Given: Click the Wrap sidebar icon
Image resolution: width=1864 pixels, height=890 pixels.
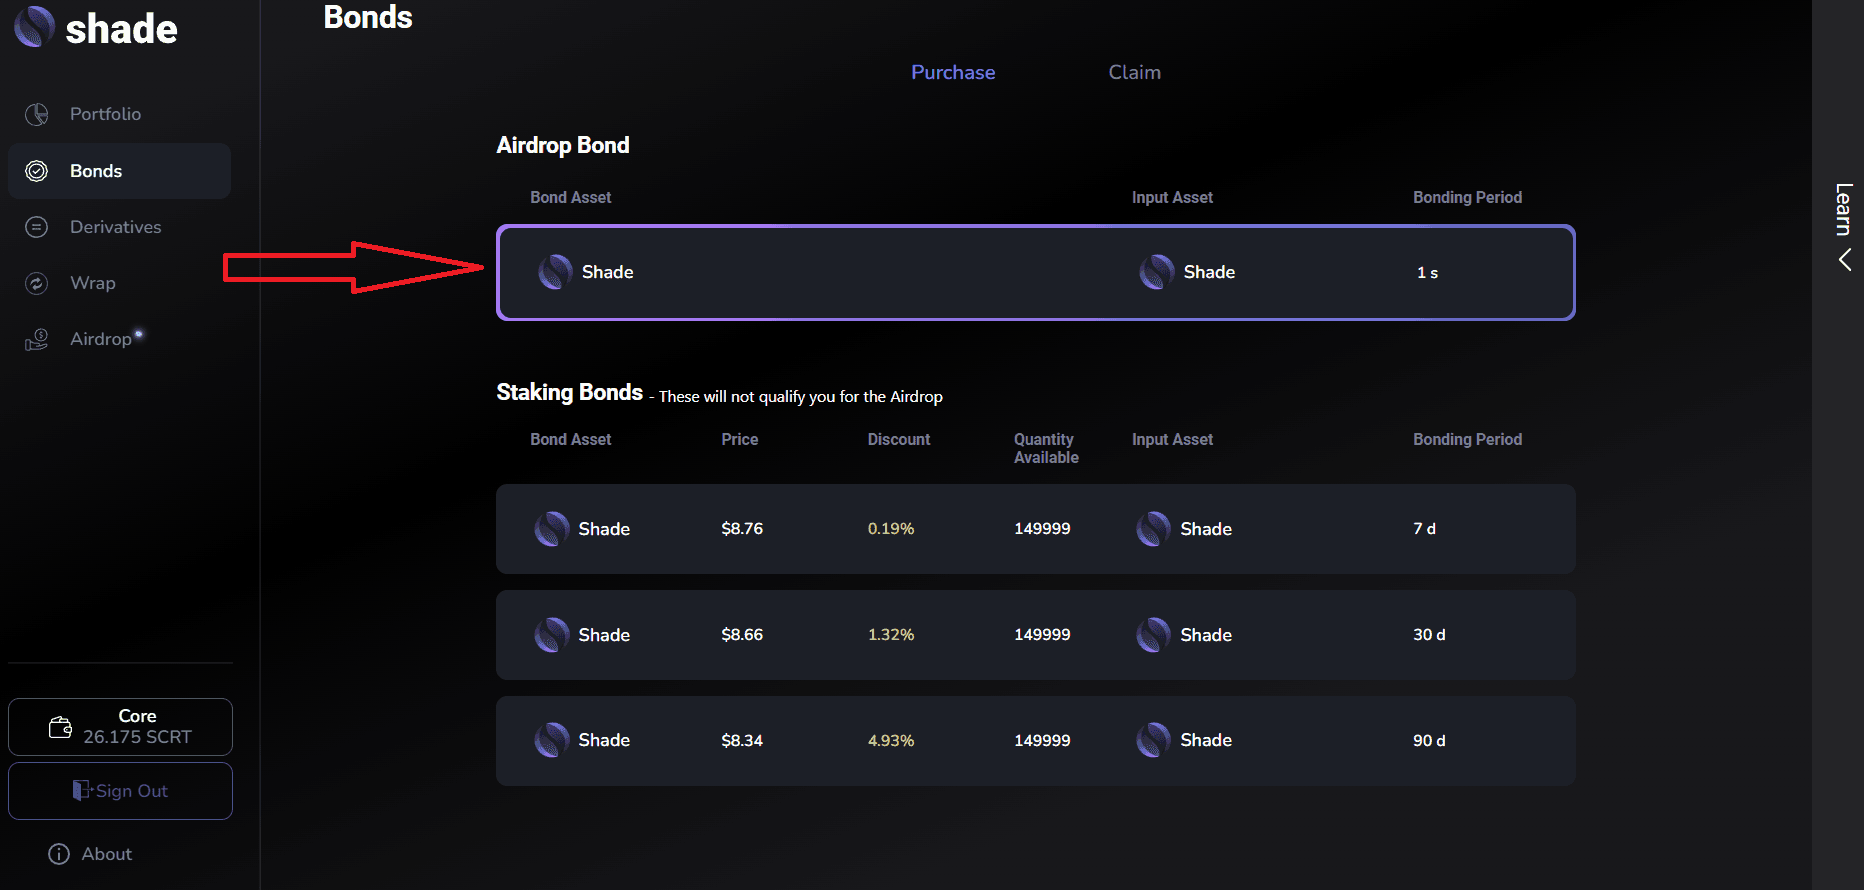Looking at the screenshot, I should [x=37, y=283].
